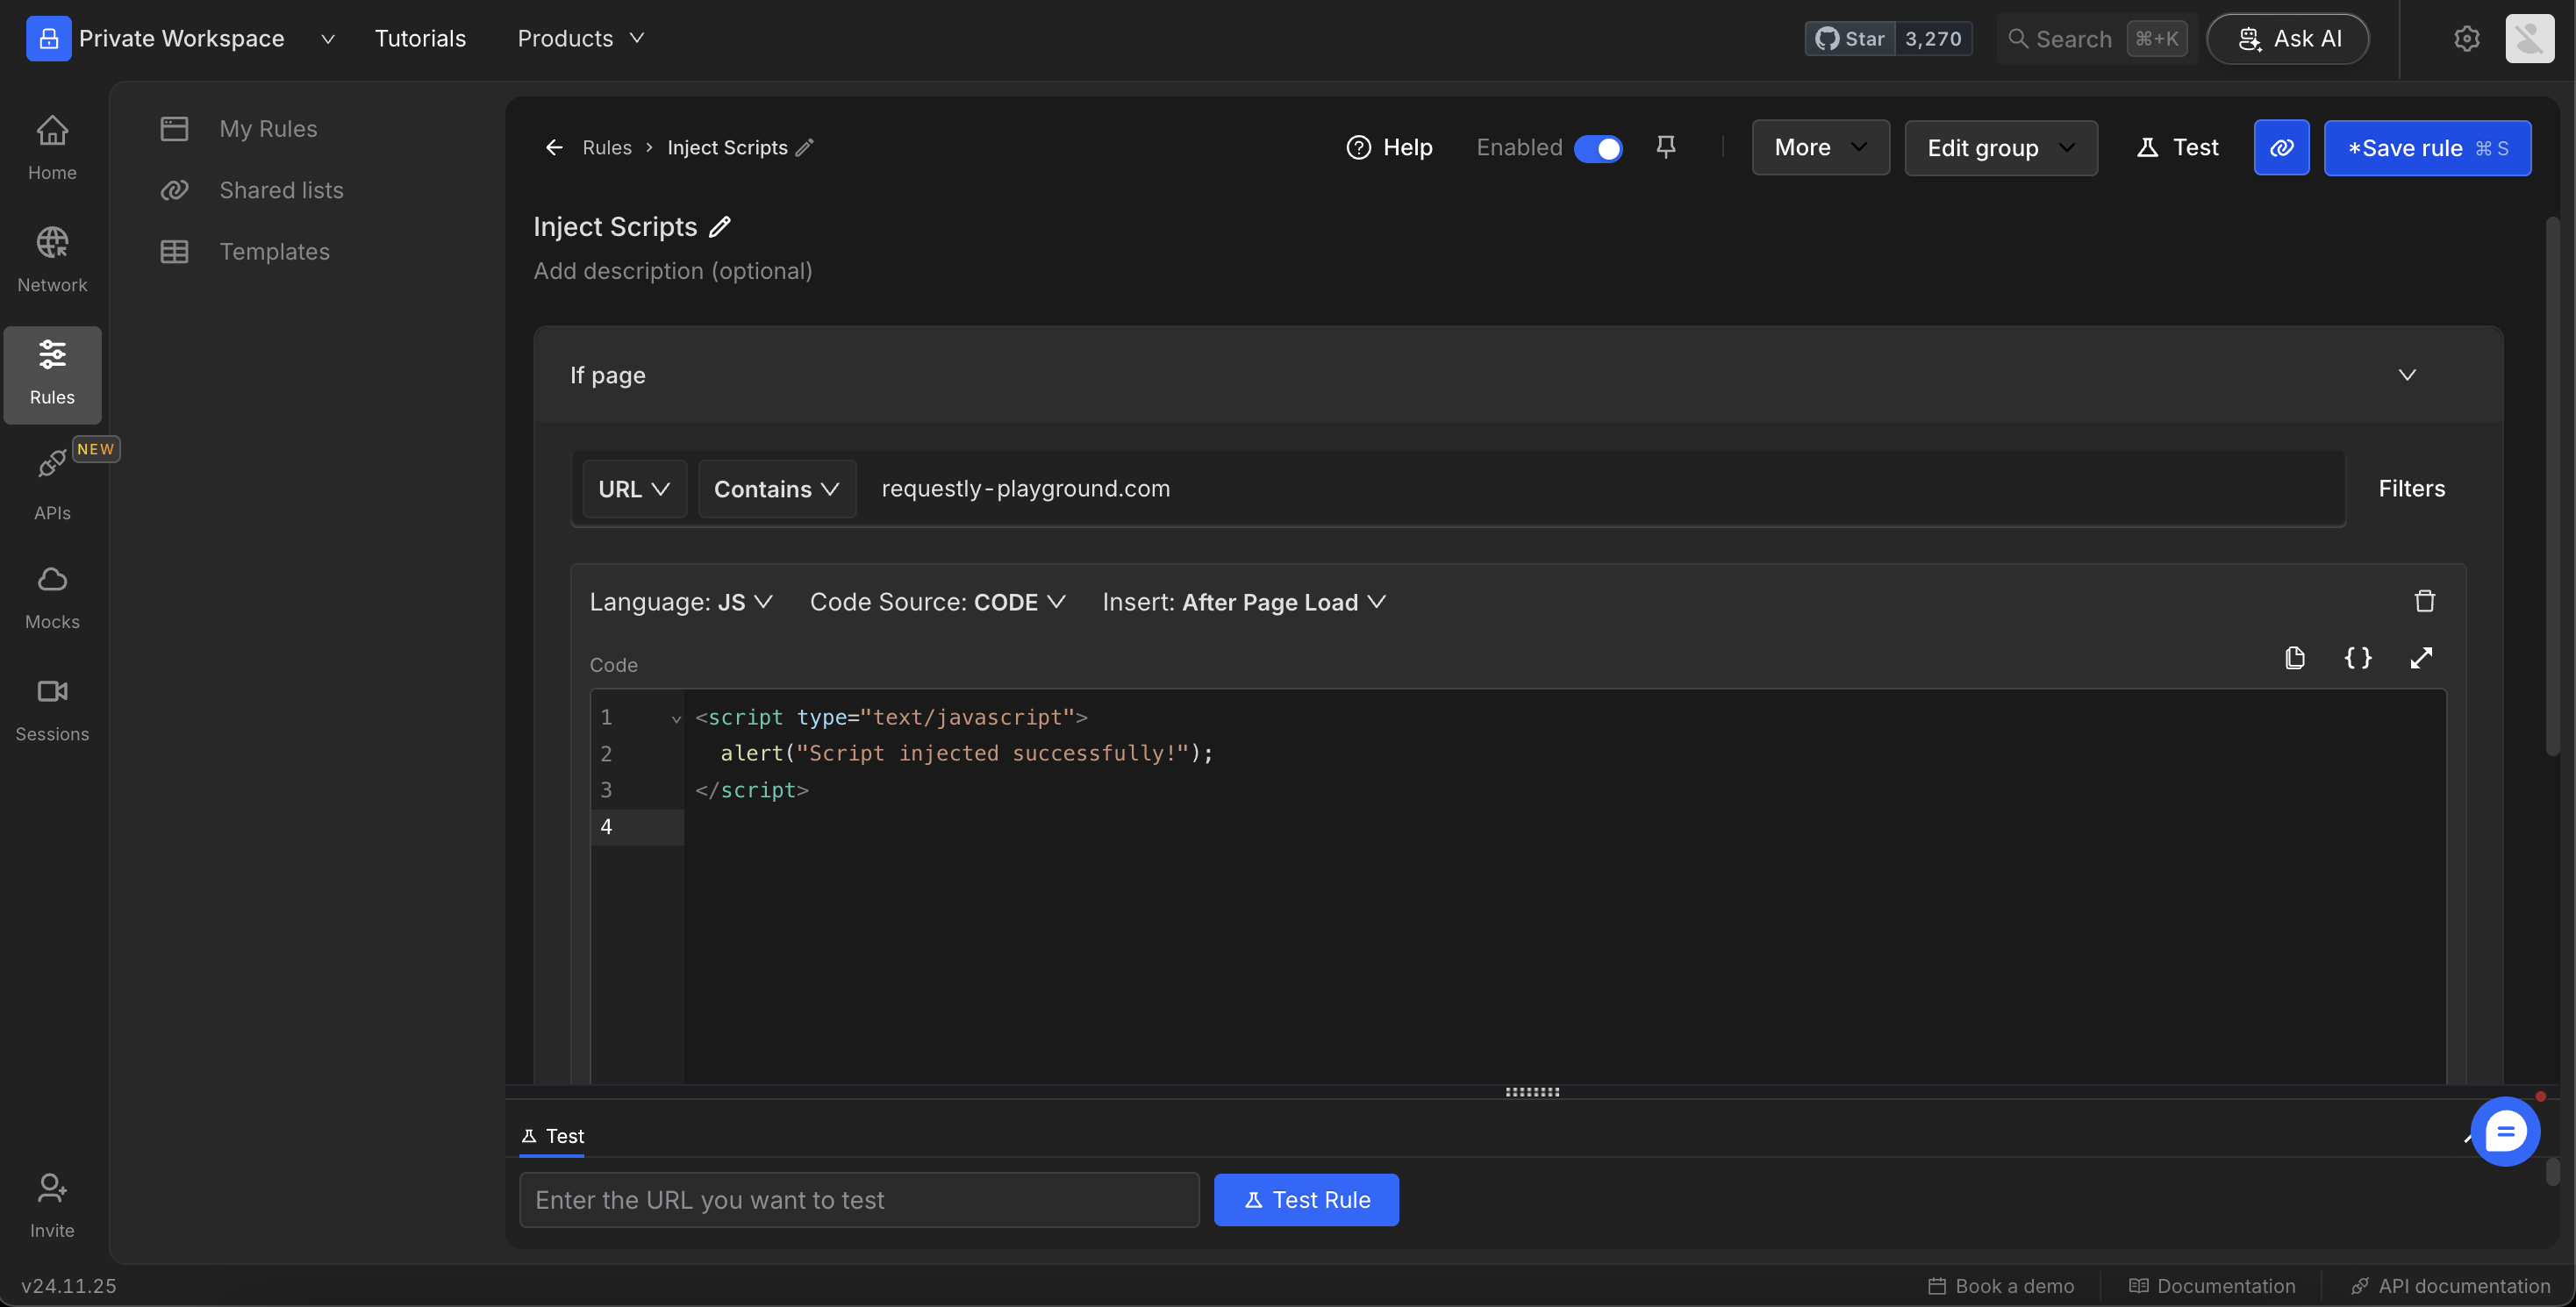The image size is (2576, 1307).
Task: Click the test URL input field
Action: (858, 1199)
